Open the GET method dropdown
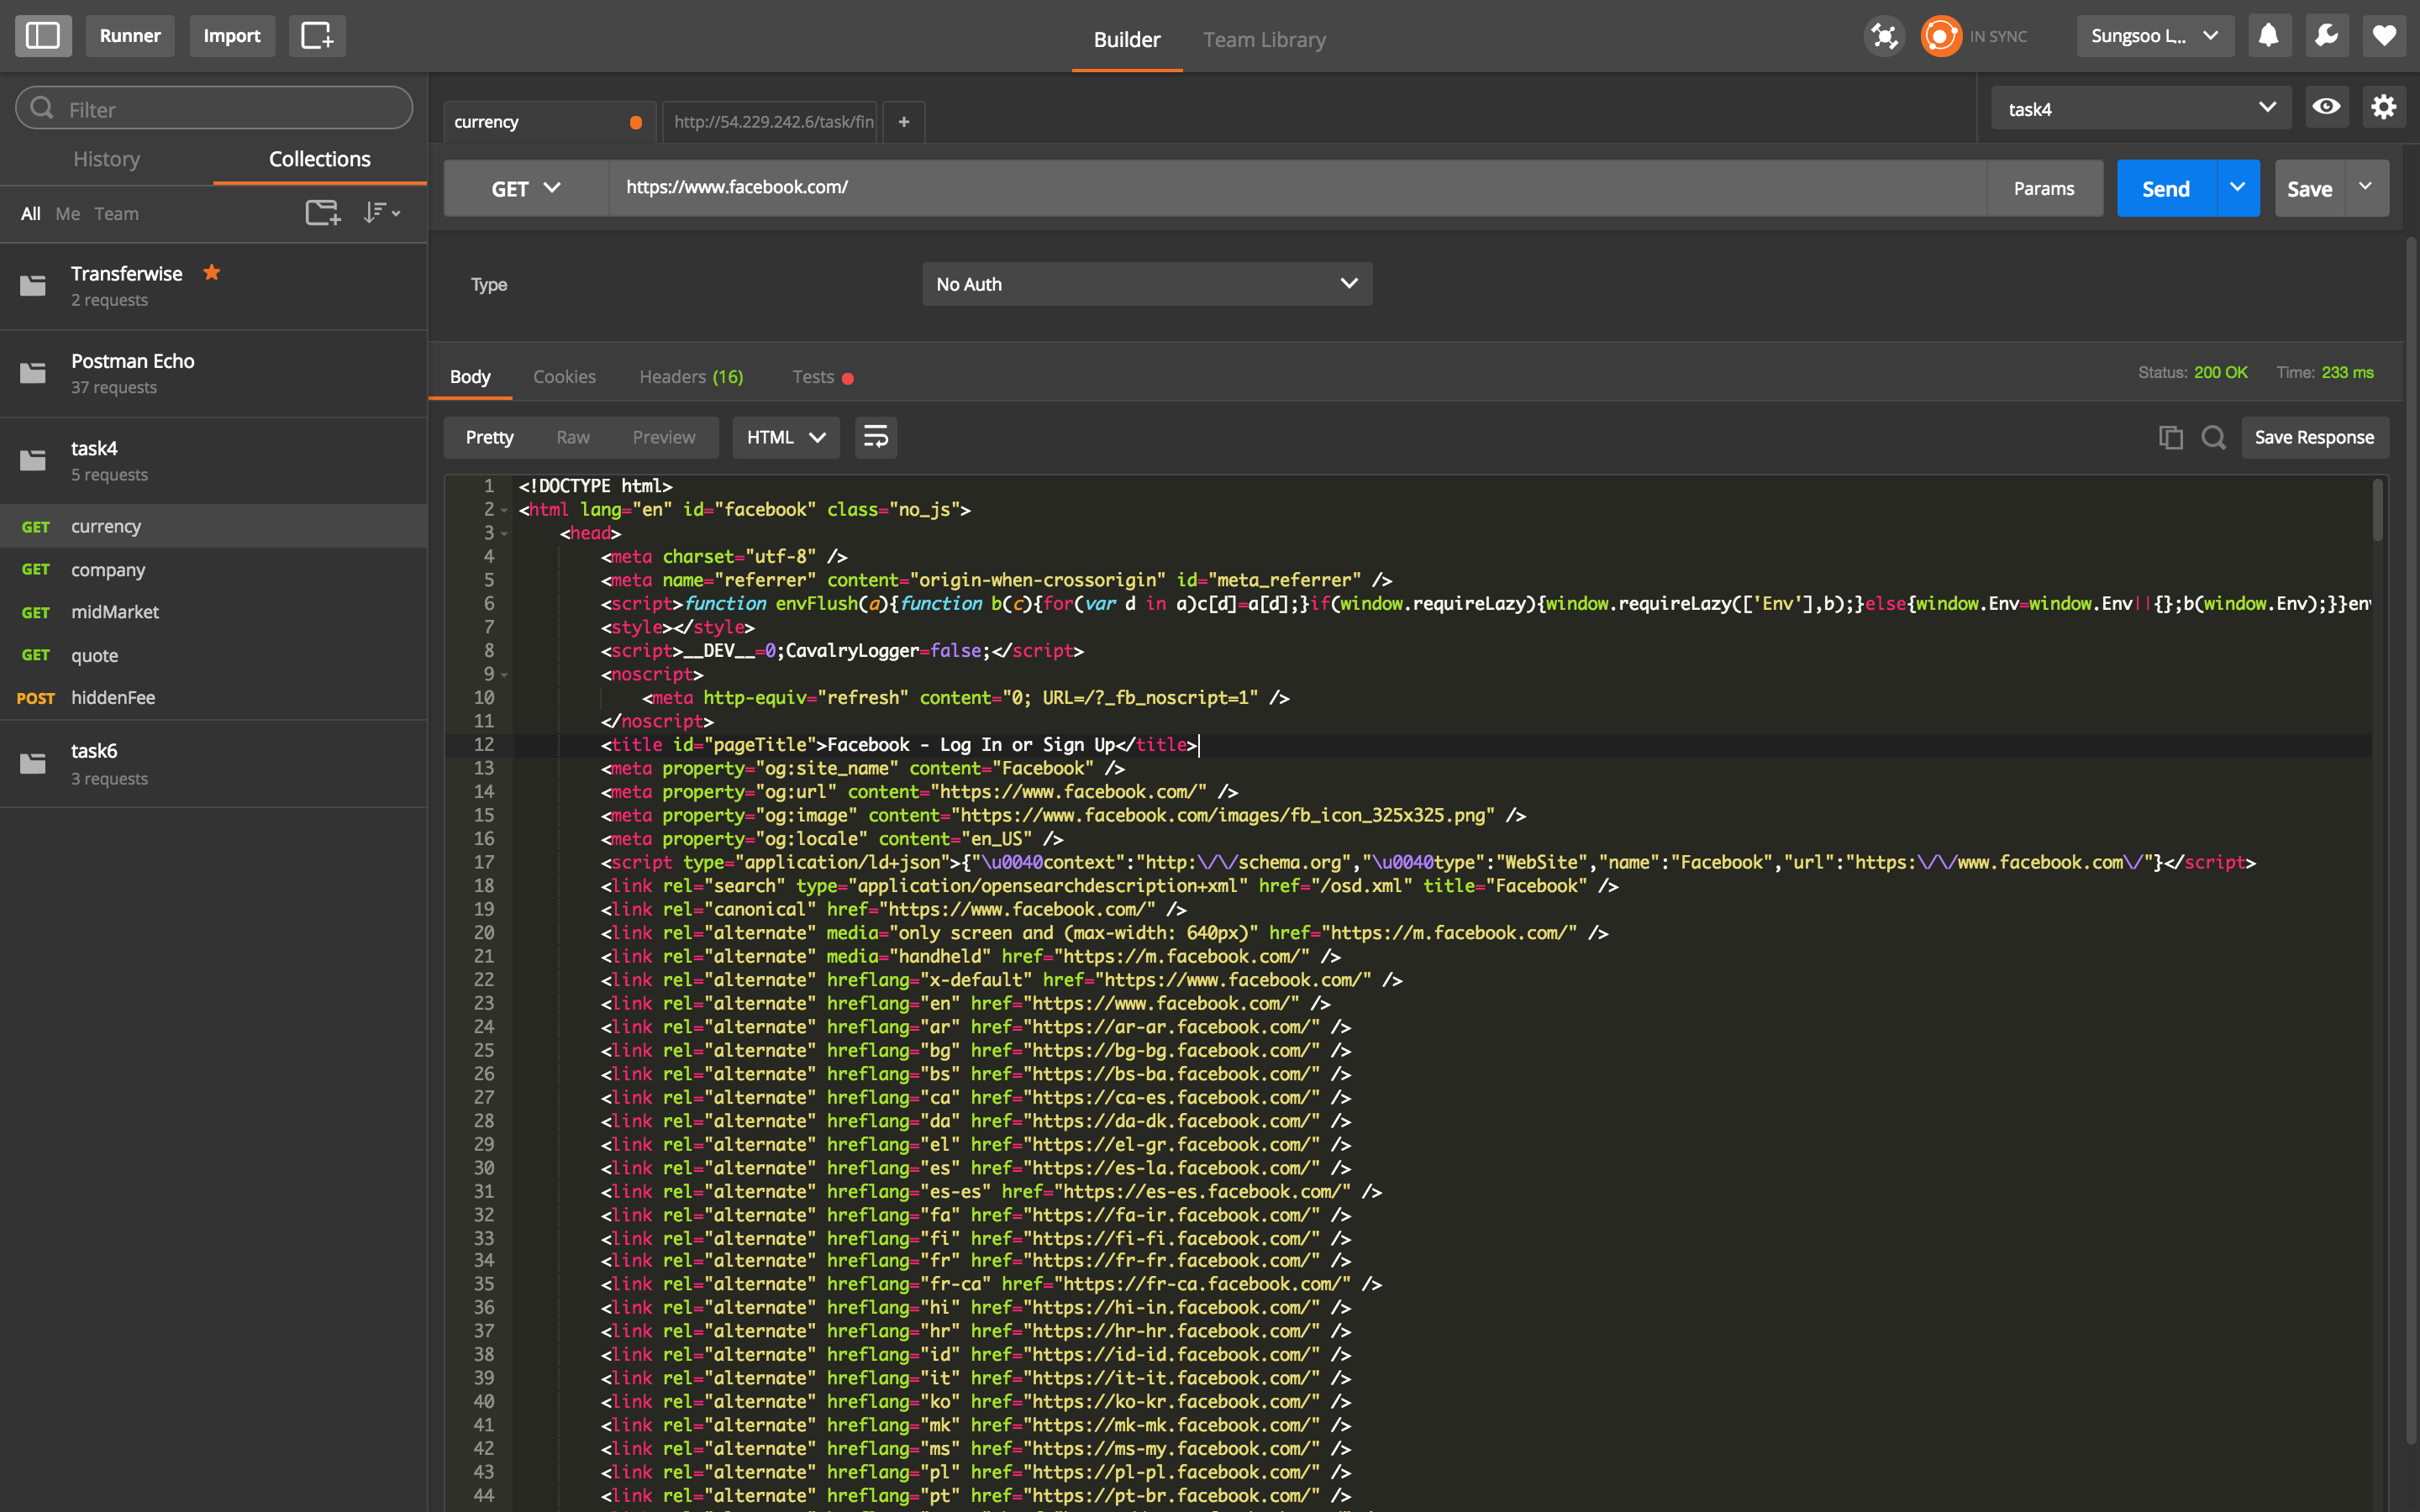 526,188
